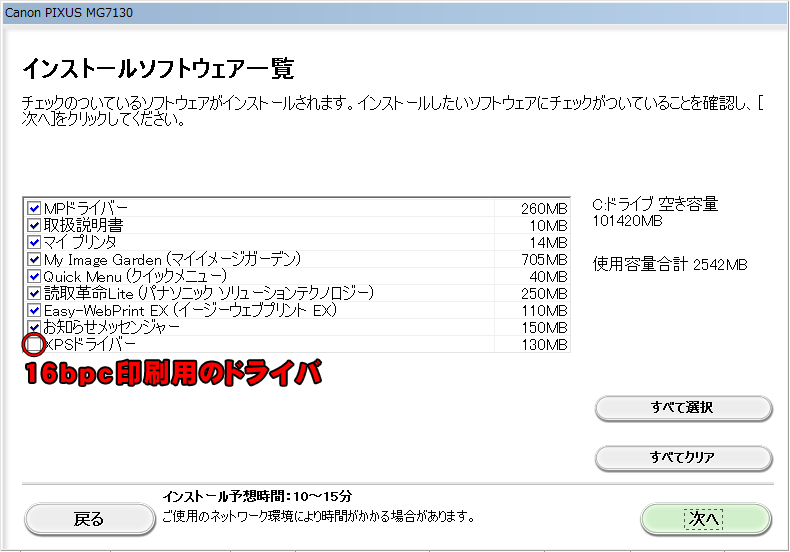Viewport: 790px width, 552px height.
Task: Click the インストールソフトウェア一覧 heading
Action: (x=158, y=68)
